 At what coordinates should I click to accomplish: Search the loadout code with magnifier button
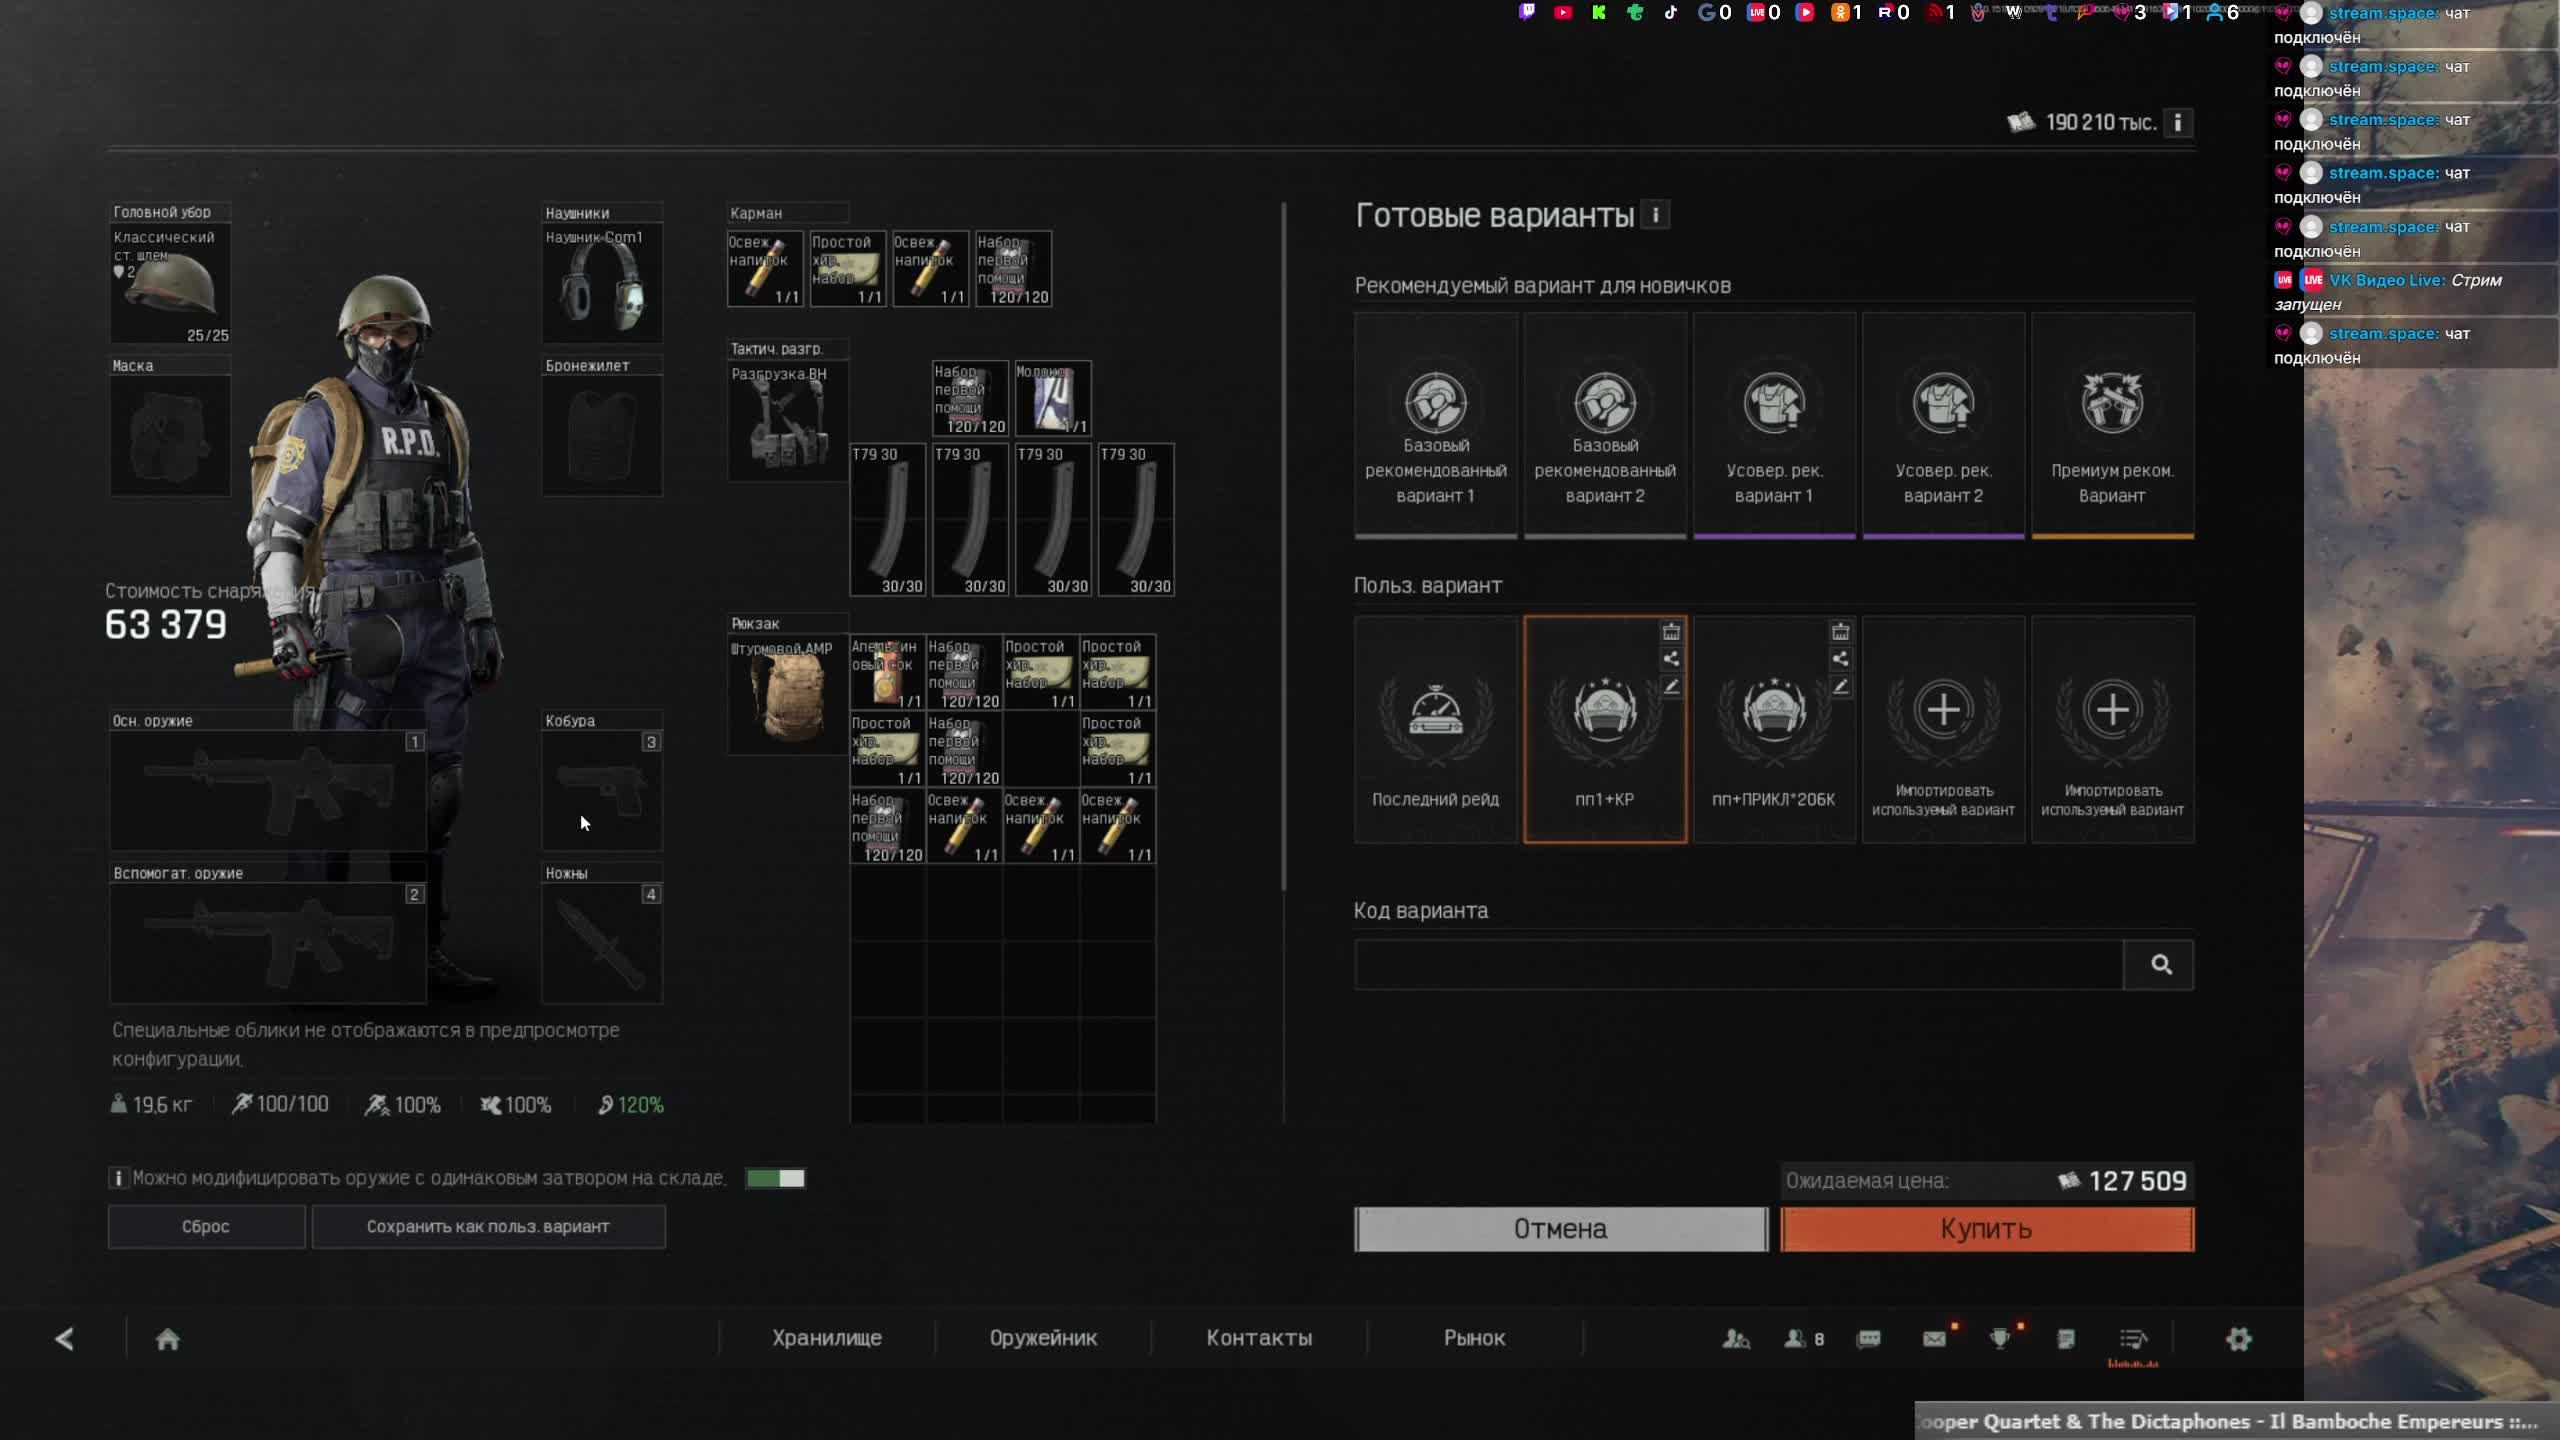(x=2160, y=965)
